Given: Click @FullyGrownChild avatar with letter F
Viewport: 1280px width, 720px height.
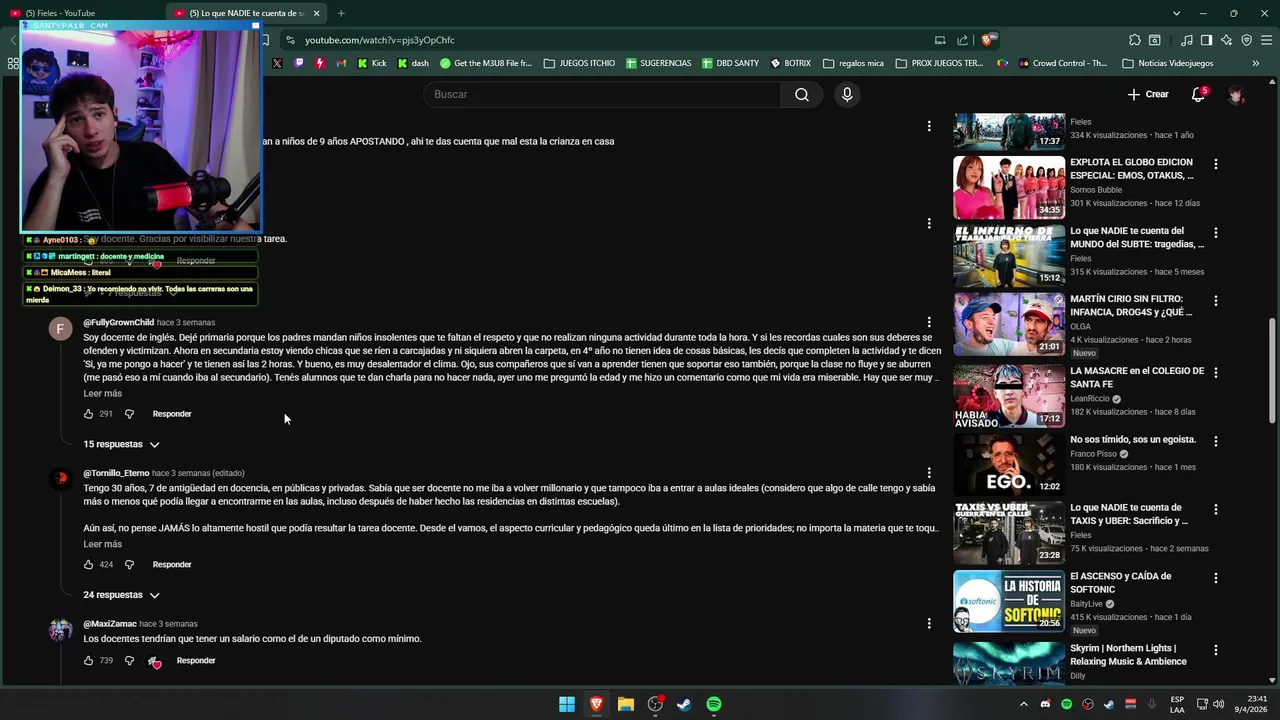Looking at the screenshot, I should coord(61,329).
